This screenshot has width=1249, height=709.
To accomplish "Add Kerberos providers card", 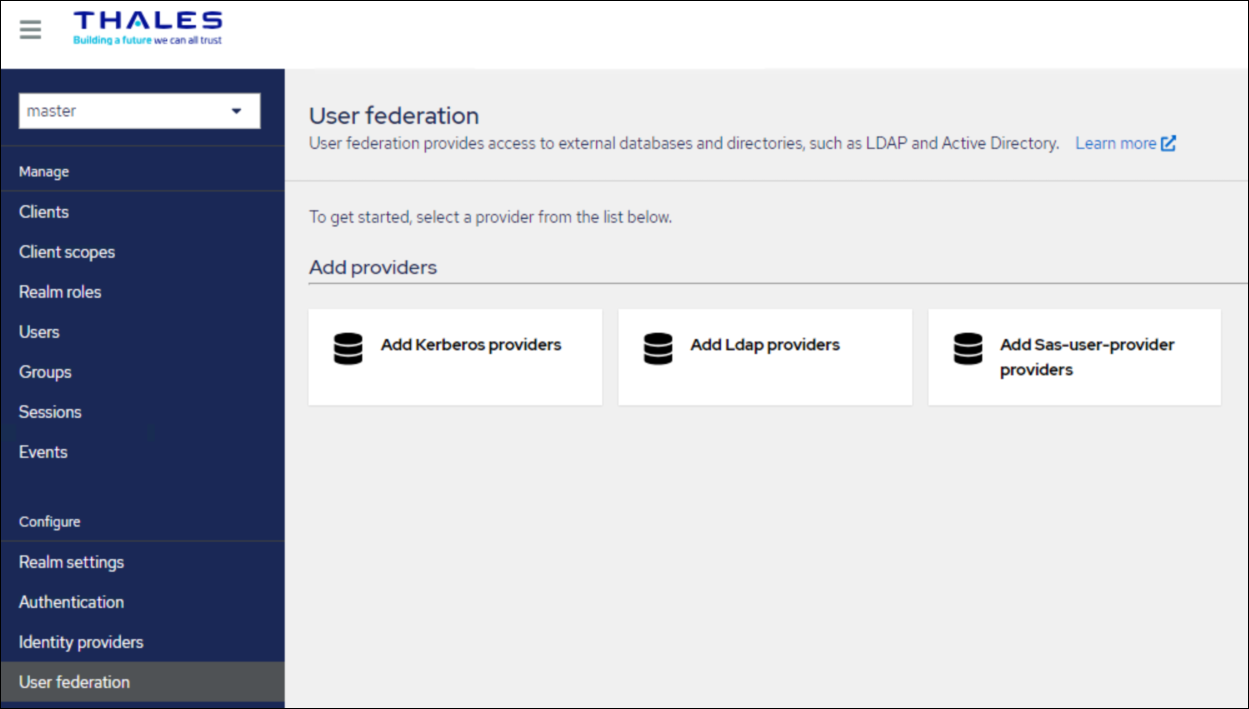I will click(x=455, y=357).
